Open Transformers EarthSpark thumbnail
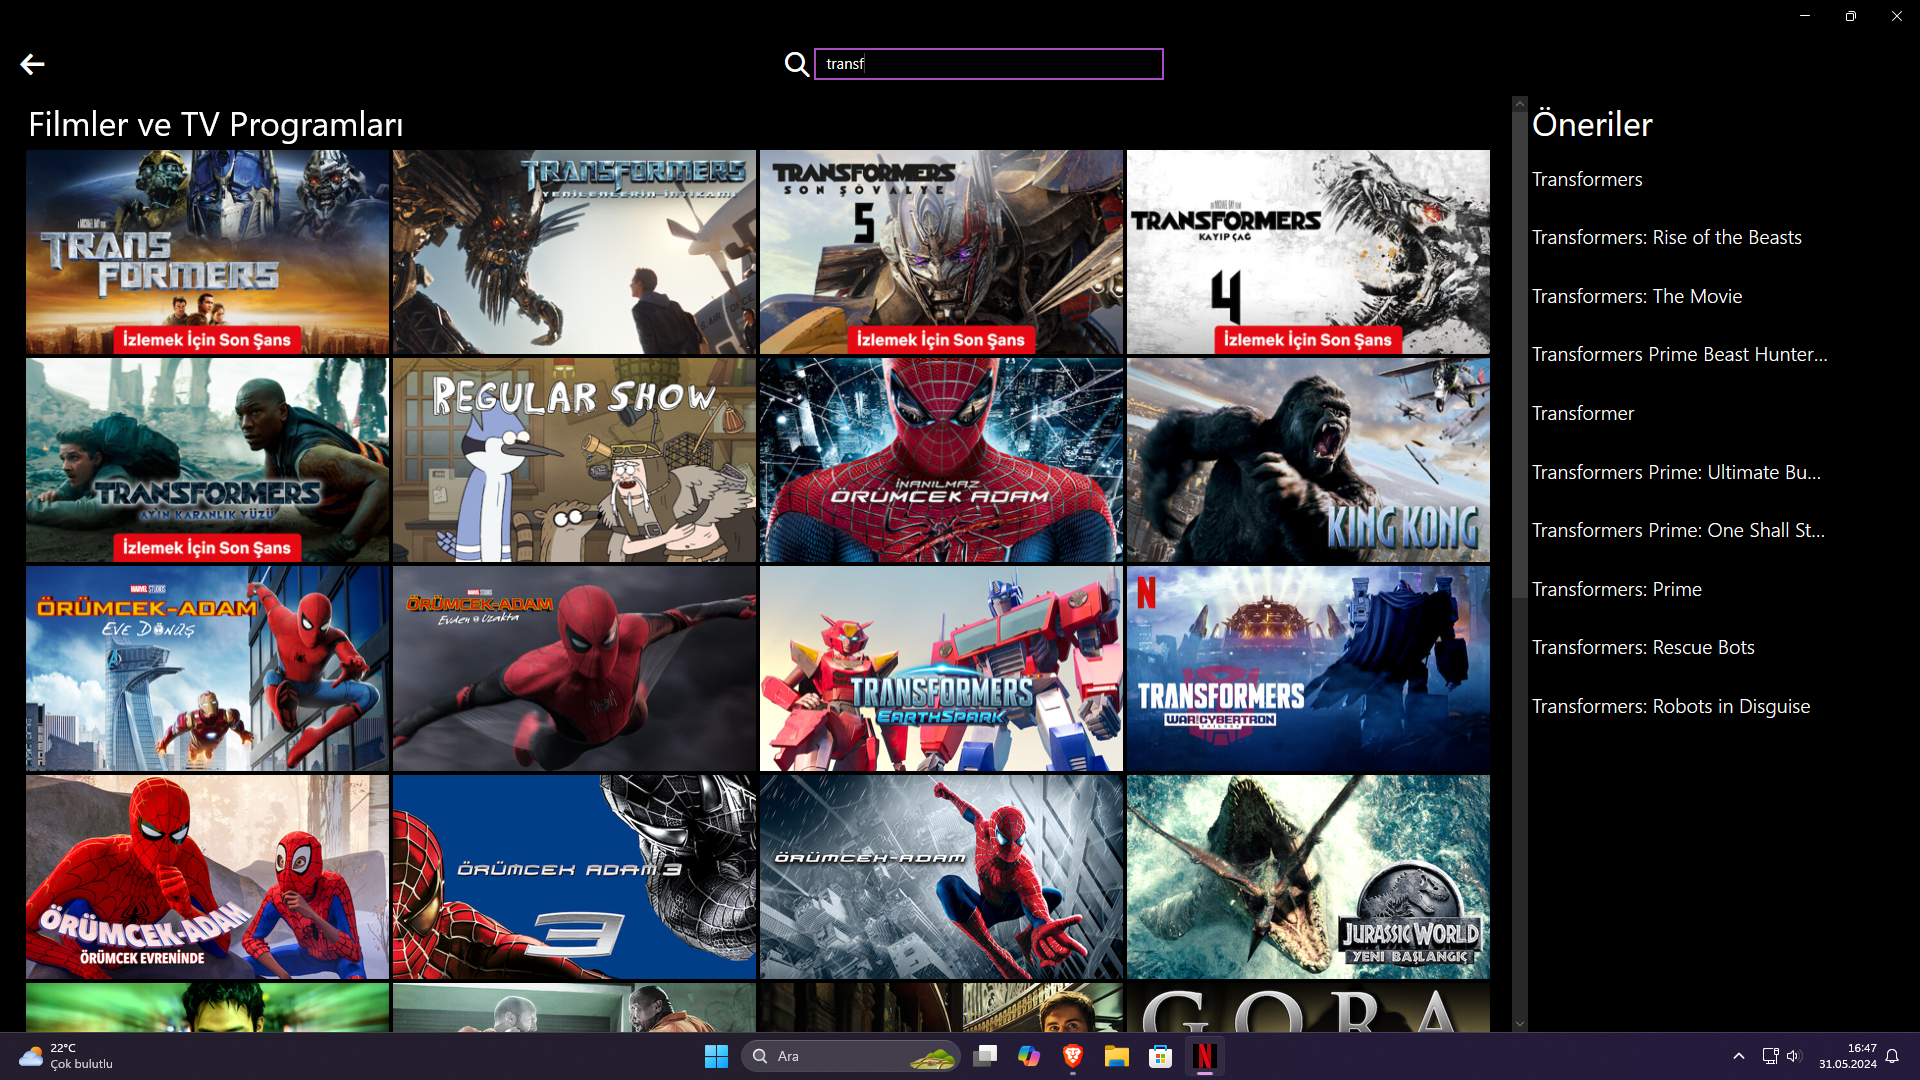 click(x=940, y=668)
